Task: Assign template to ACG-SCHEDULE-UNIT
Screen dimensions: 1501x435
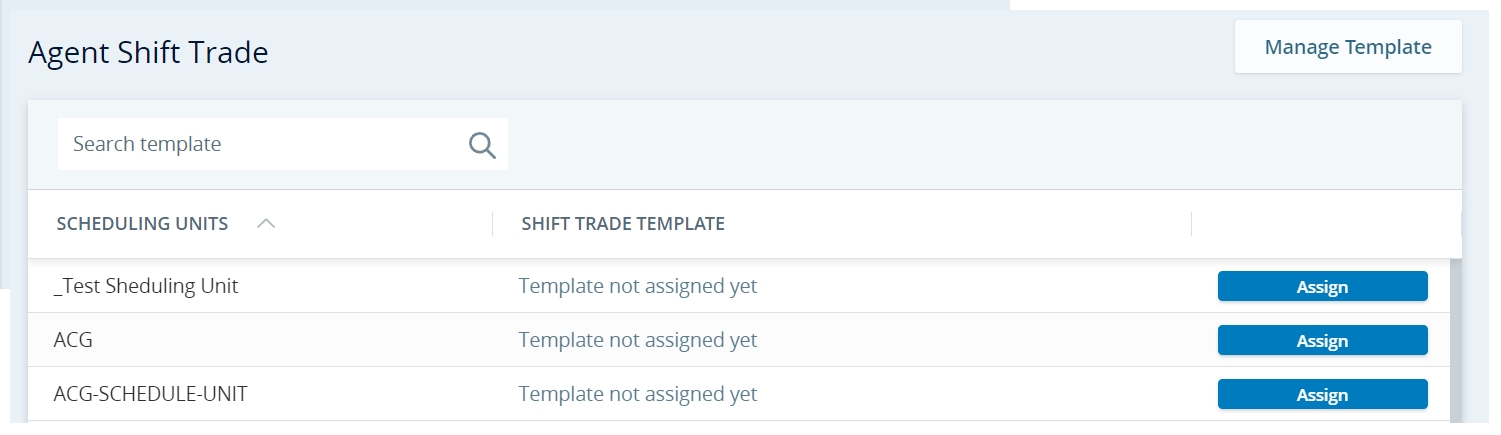Action: click(1322, 394)
